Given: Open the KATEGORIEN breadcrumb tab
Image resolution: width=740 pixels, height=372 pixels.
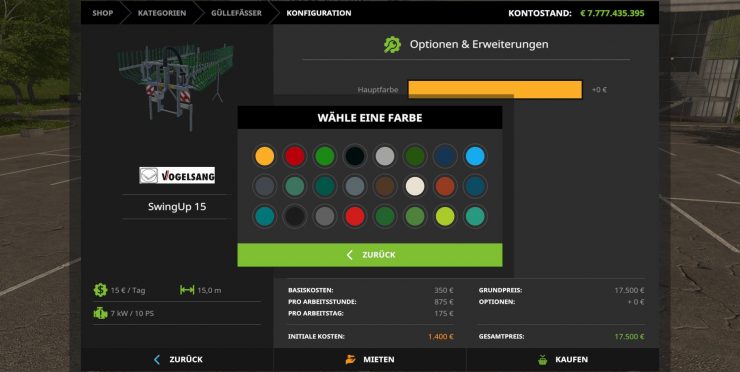Looking at the screenshot, I should [x=162, y=13].
